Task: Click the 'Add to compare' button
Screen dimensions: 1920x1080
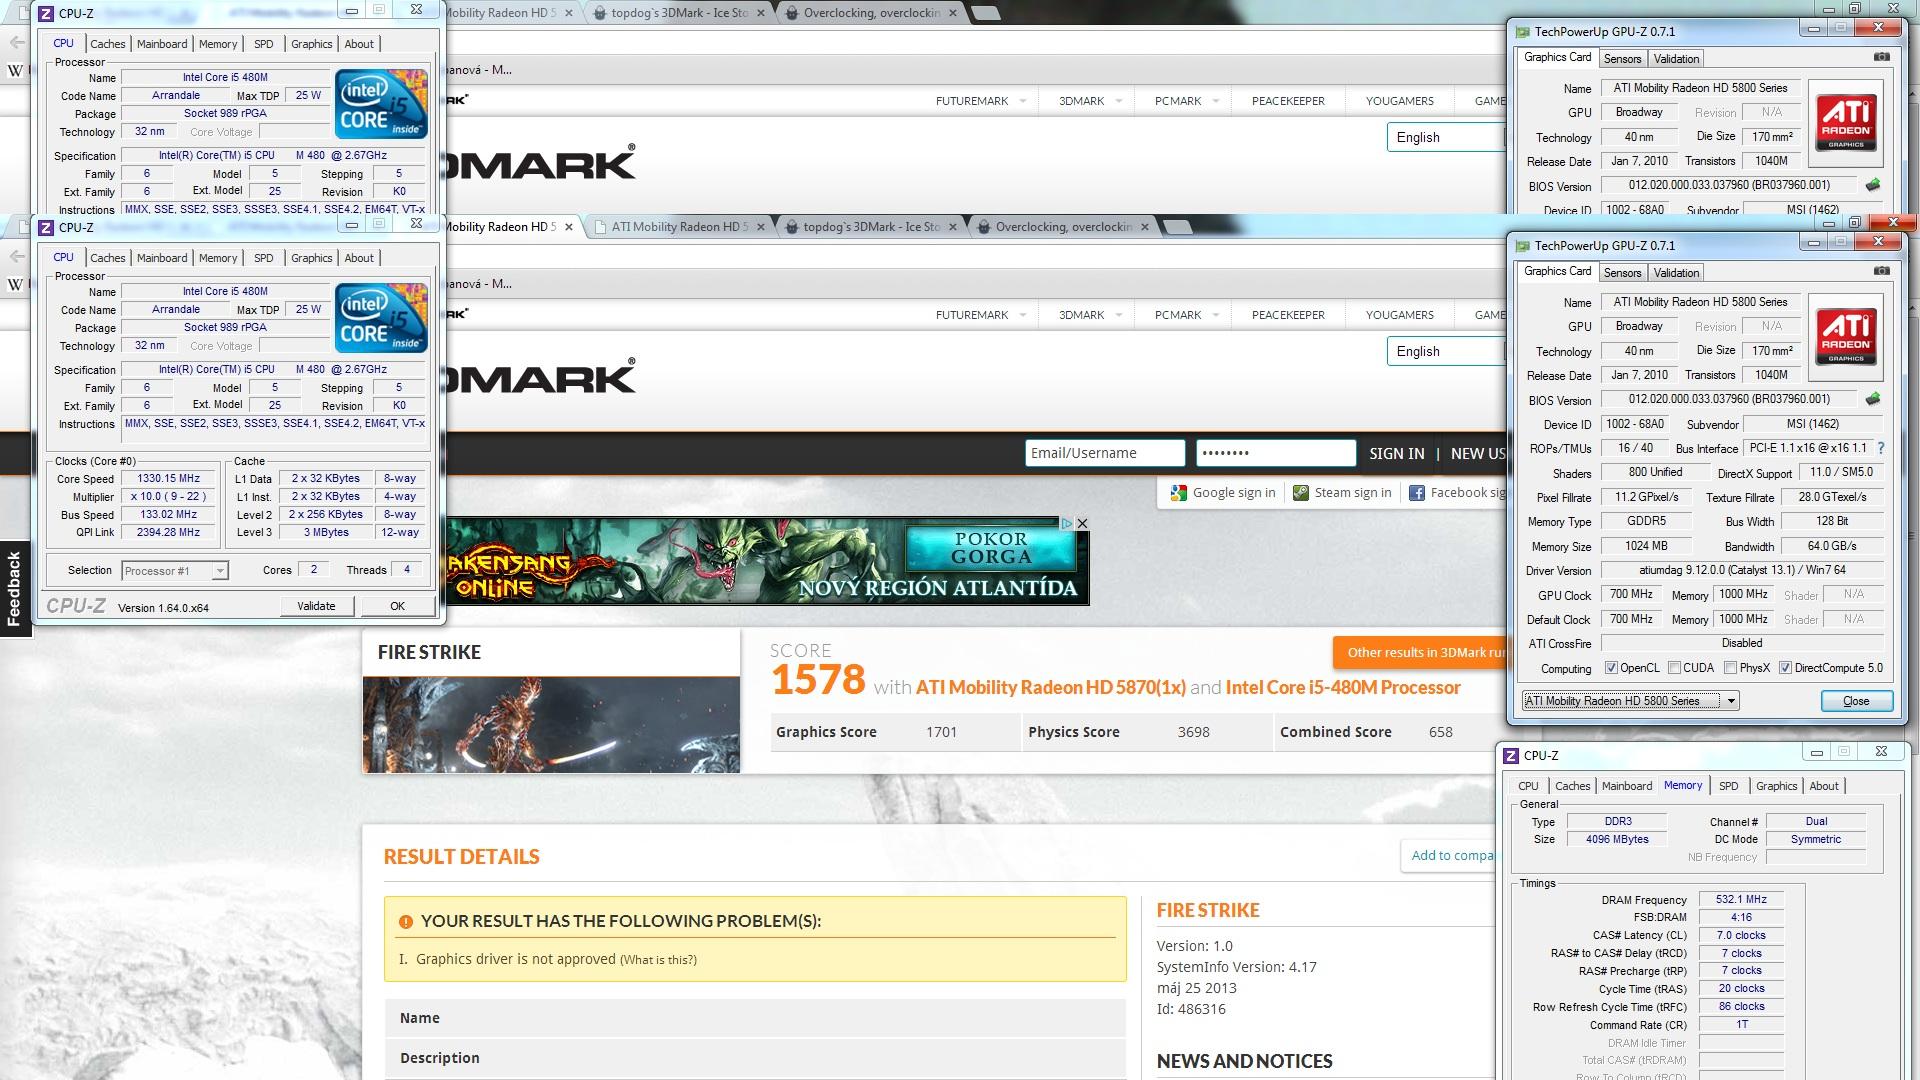Action: tap(1451, 856)
